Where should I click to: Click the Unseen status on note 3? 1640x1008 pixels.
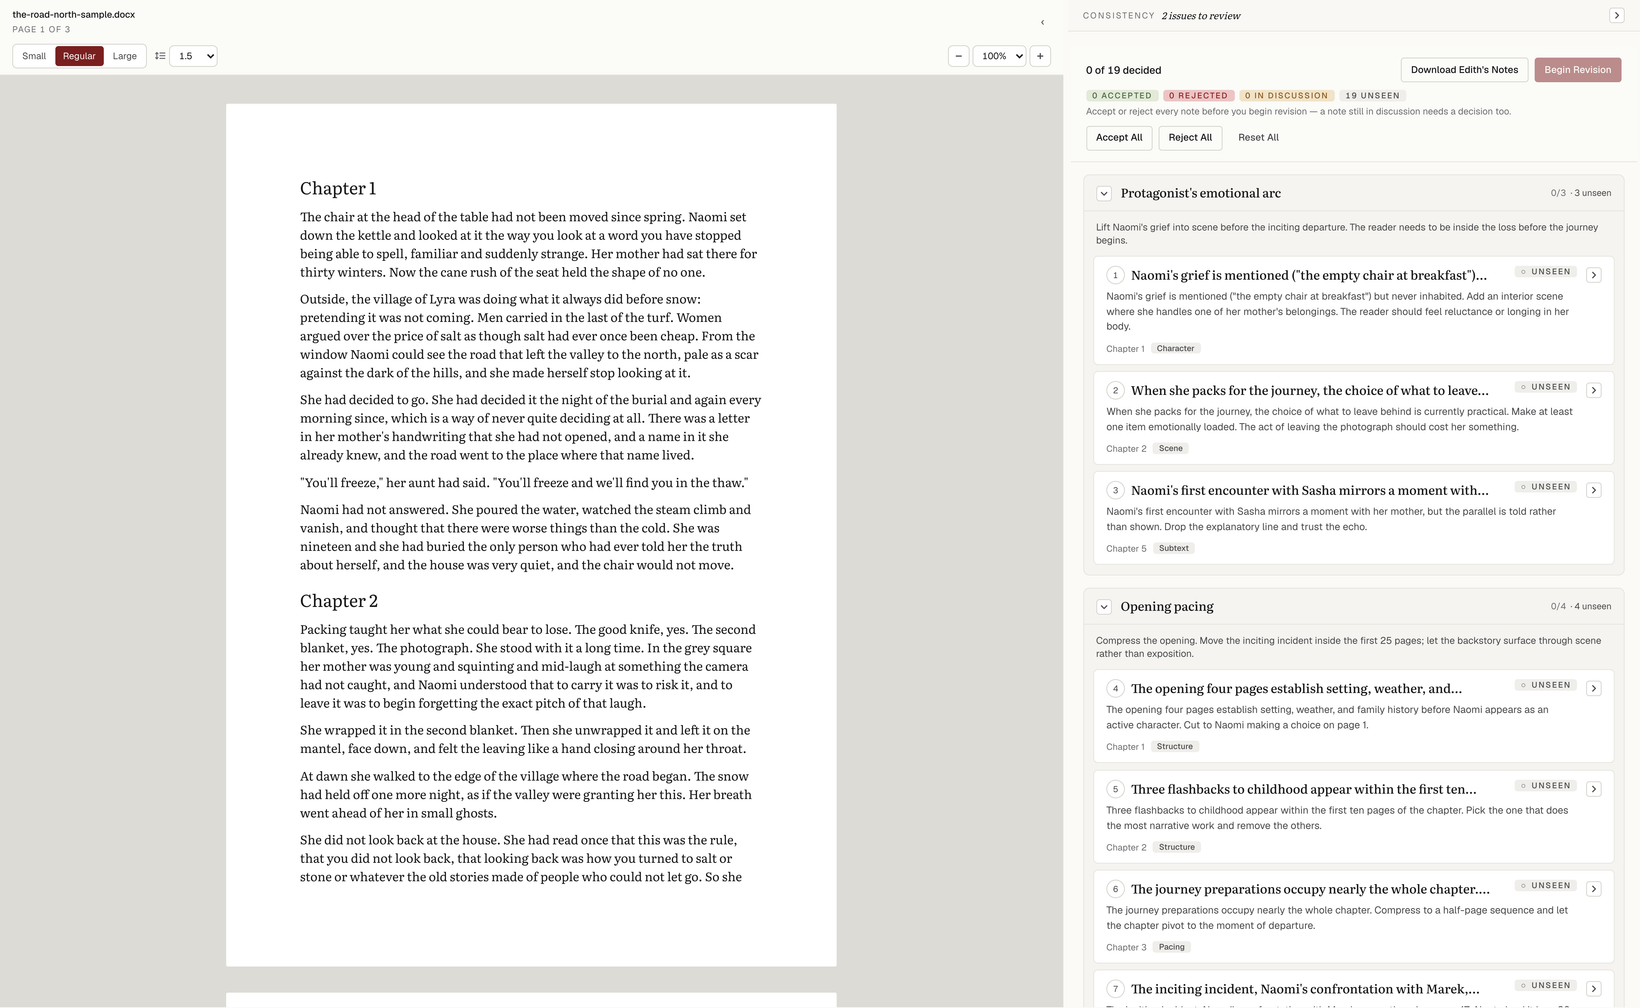(x=1546, y=487)
